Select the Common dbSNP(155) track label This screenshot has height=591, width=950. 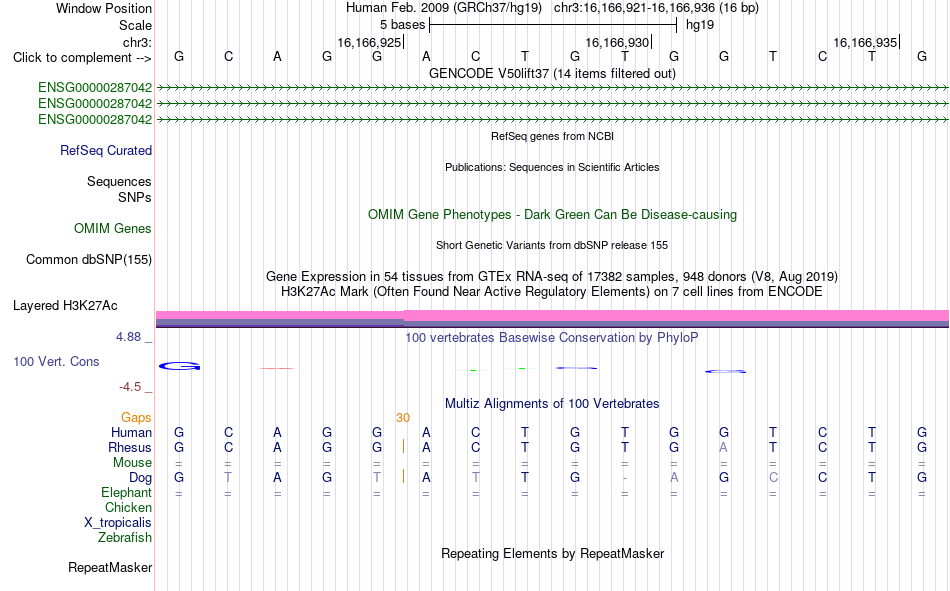point(88,259)
